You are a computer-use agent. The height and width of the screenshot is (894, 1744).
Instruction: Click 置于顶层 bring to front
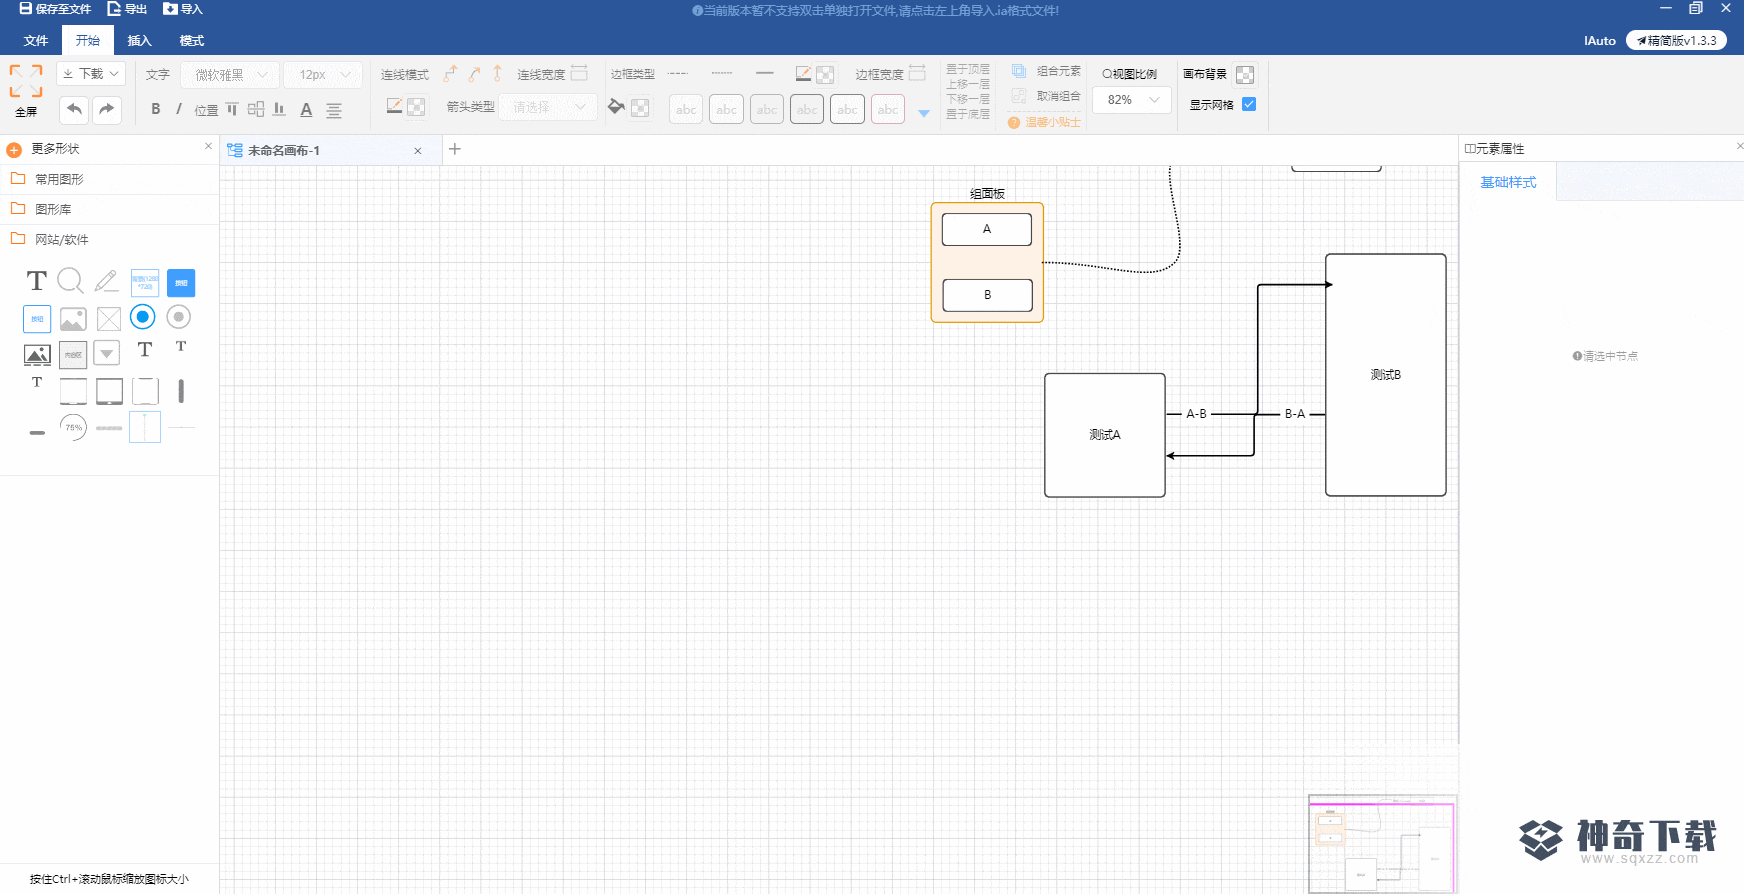pyautogui.click(x=968, y=69)
